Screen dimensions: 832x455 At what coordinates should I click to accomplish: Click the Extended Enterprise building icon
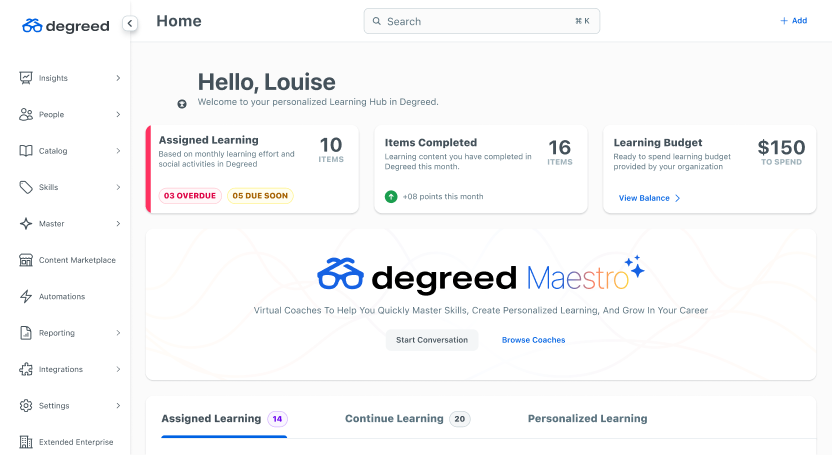(x=25, y=442)
